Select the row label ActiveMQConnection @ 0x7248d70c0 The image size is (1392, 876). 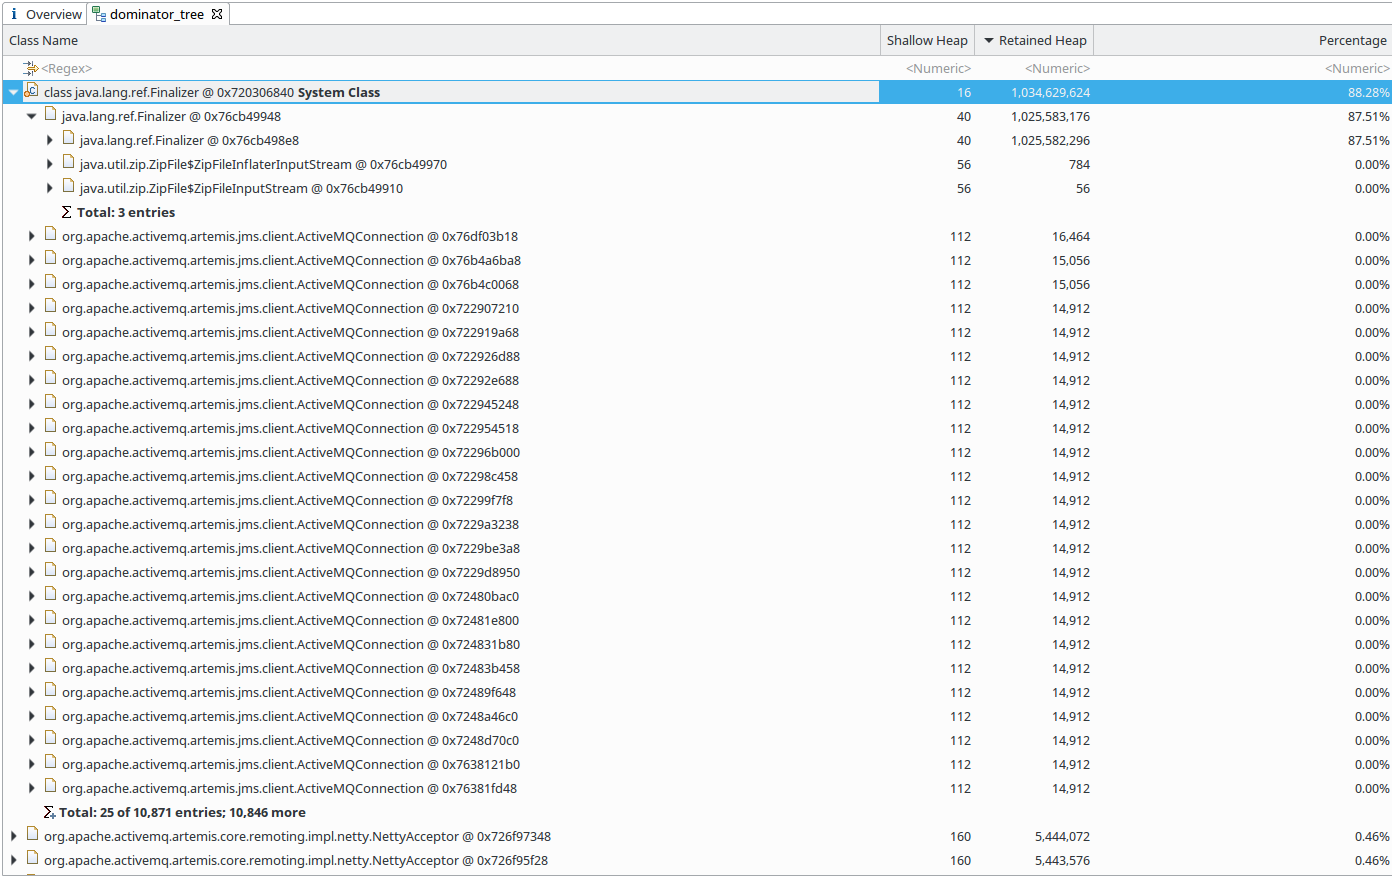coord(290,740)
